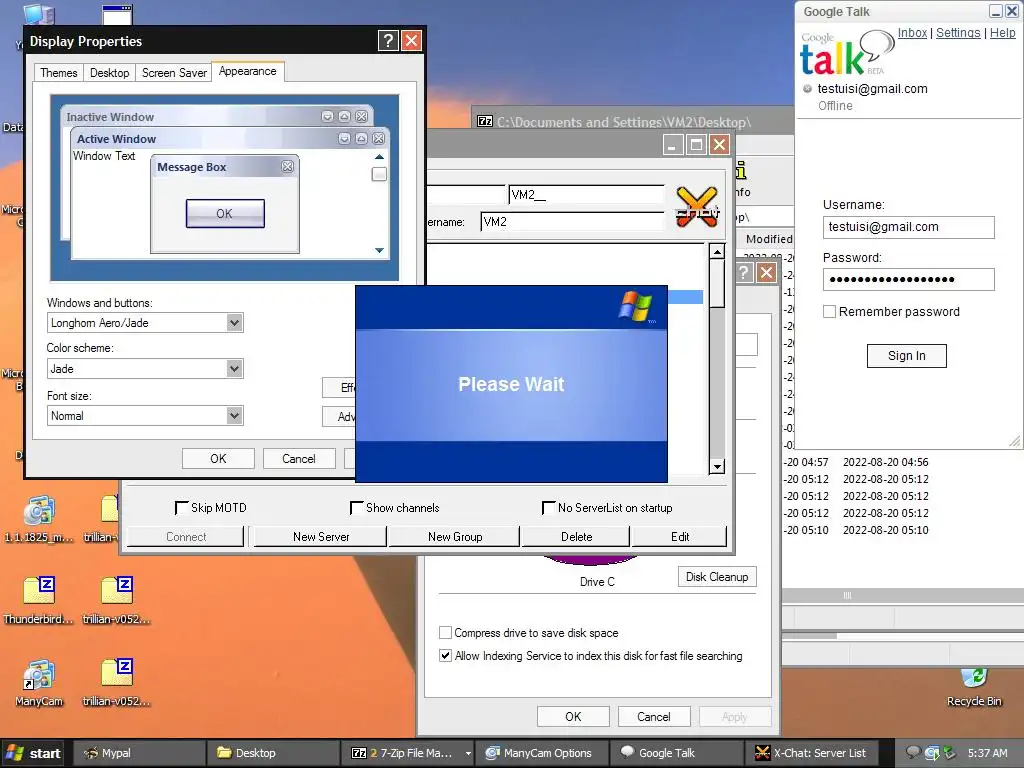Screen dimensions: 1024x768
Task: Open Google Talk Settings link
Action: pos(958,33)
